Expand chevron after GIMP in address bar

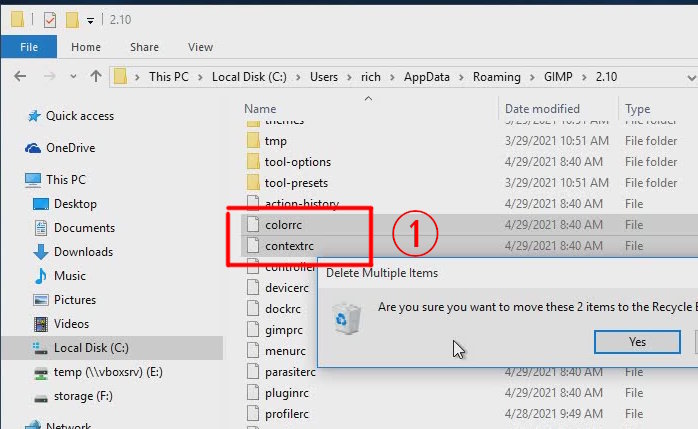click(x=584, y=77)
